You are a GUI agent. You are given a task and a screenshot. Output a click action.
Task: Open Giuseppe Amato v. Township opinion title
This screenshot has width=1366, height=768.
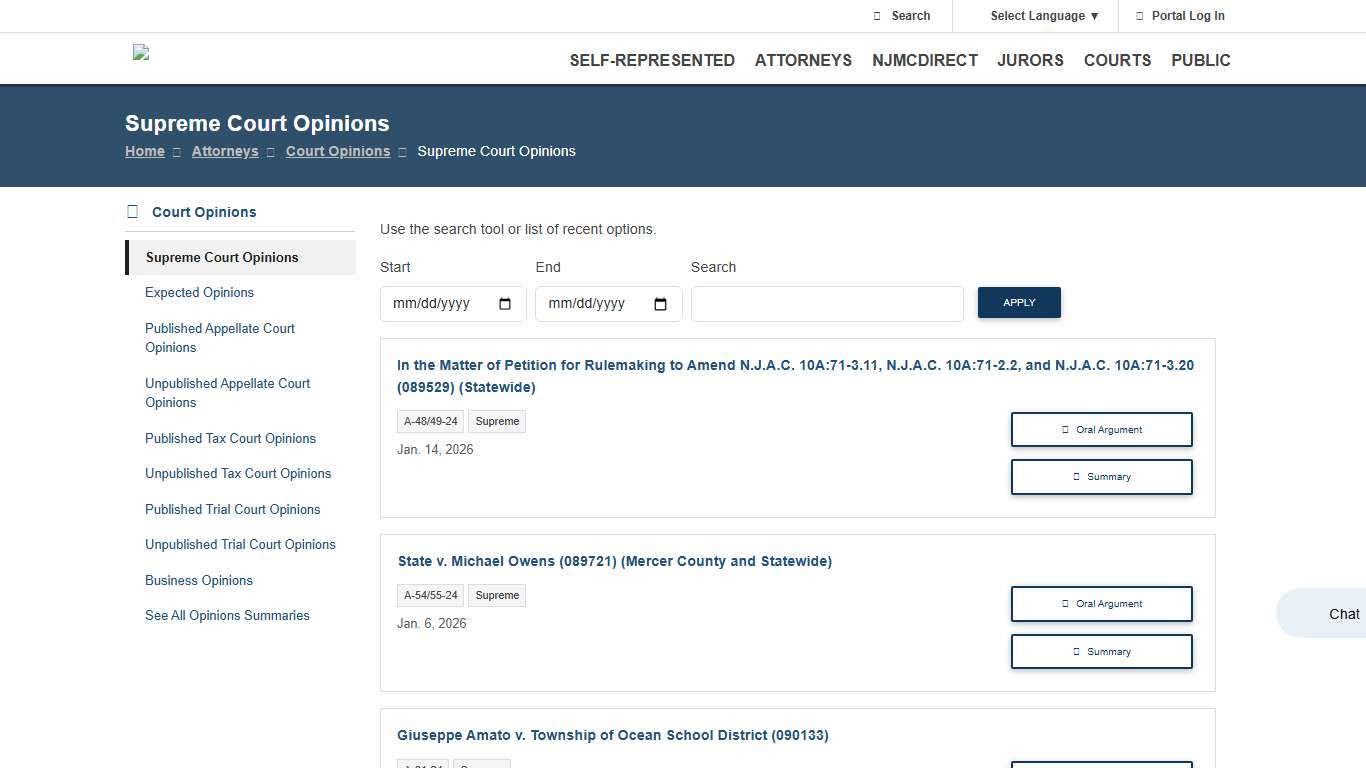coord(612,735)
